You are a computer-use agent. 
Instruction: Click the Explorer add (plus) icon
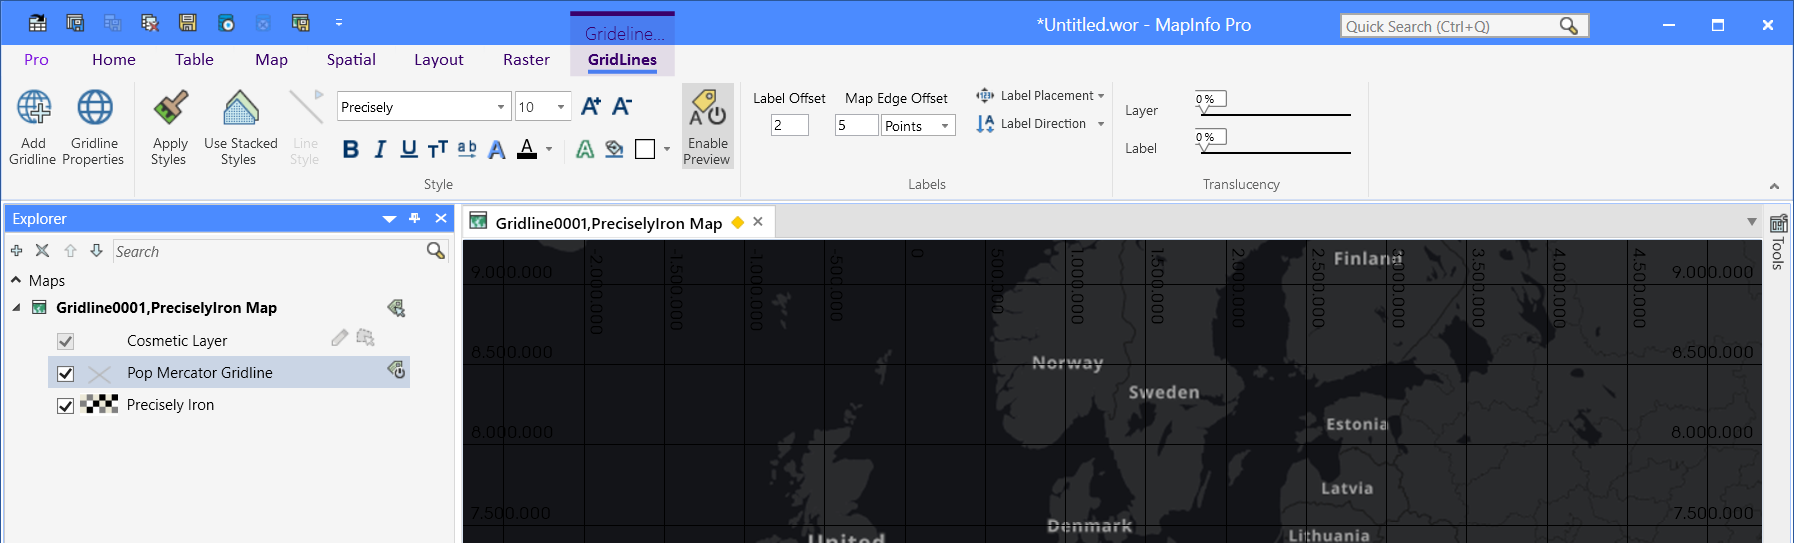[16, 251]
